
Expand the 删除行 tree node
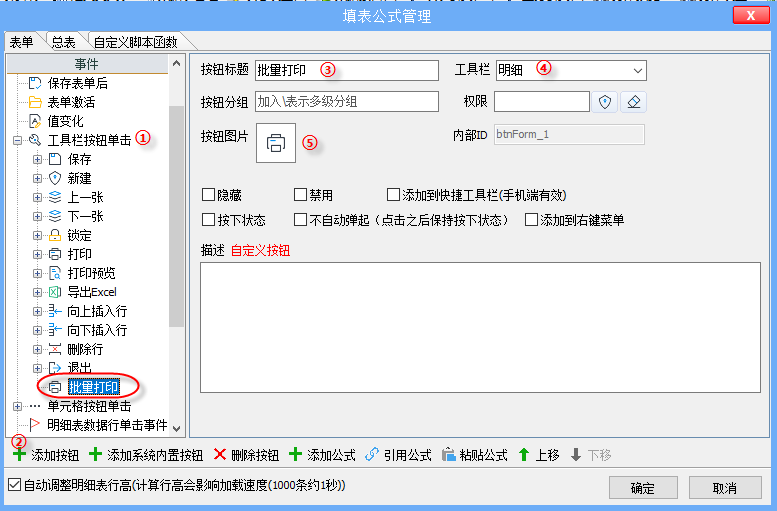point(37,349)
